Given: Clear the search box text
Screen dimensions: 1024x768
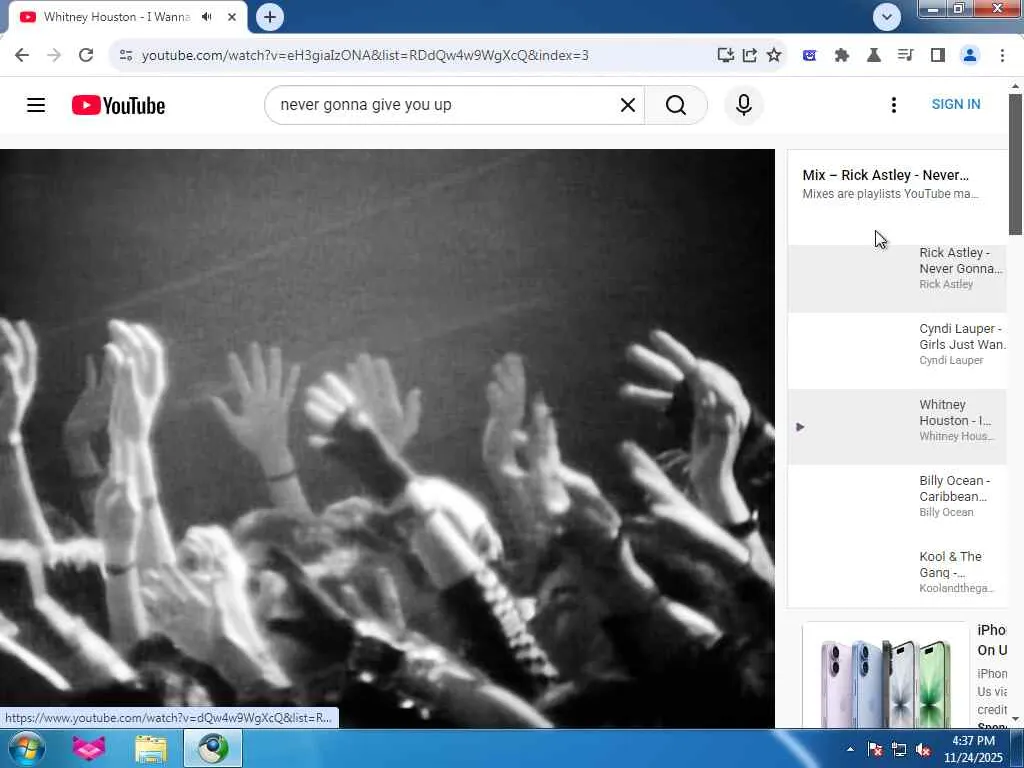Looking at the screenshot, I should (628, 104).
